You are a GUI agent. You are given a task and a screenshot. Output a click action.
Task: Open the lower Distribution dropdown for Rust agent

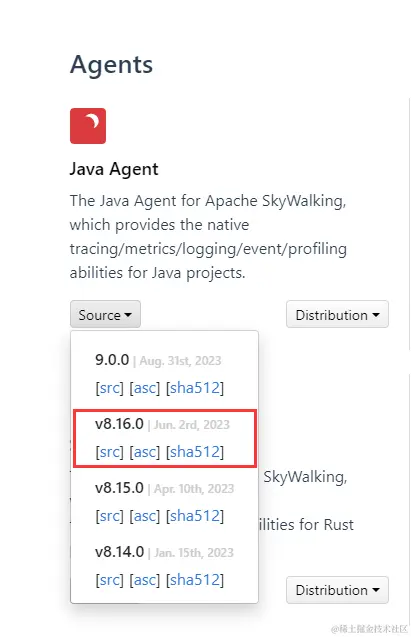(x=337, y=590)
